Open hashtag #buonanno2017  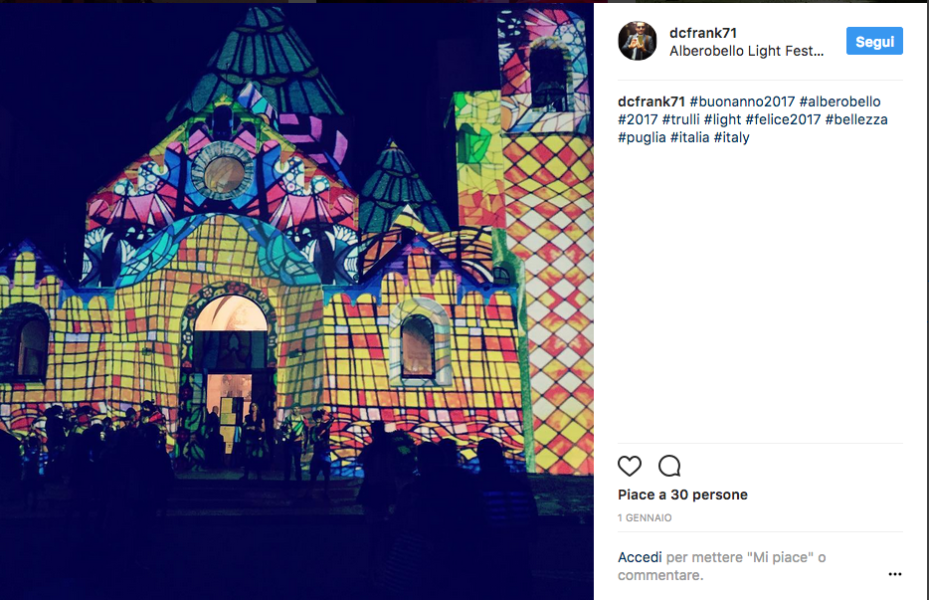(742, 101)
